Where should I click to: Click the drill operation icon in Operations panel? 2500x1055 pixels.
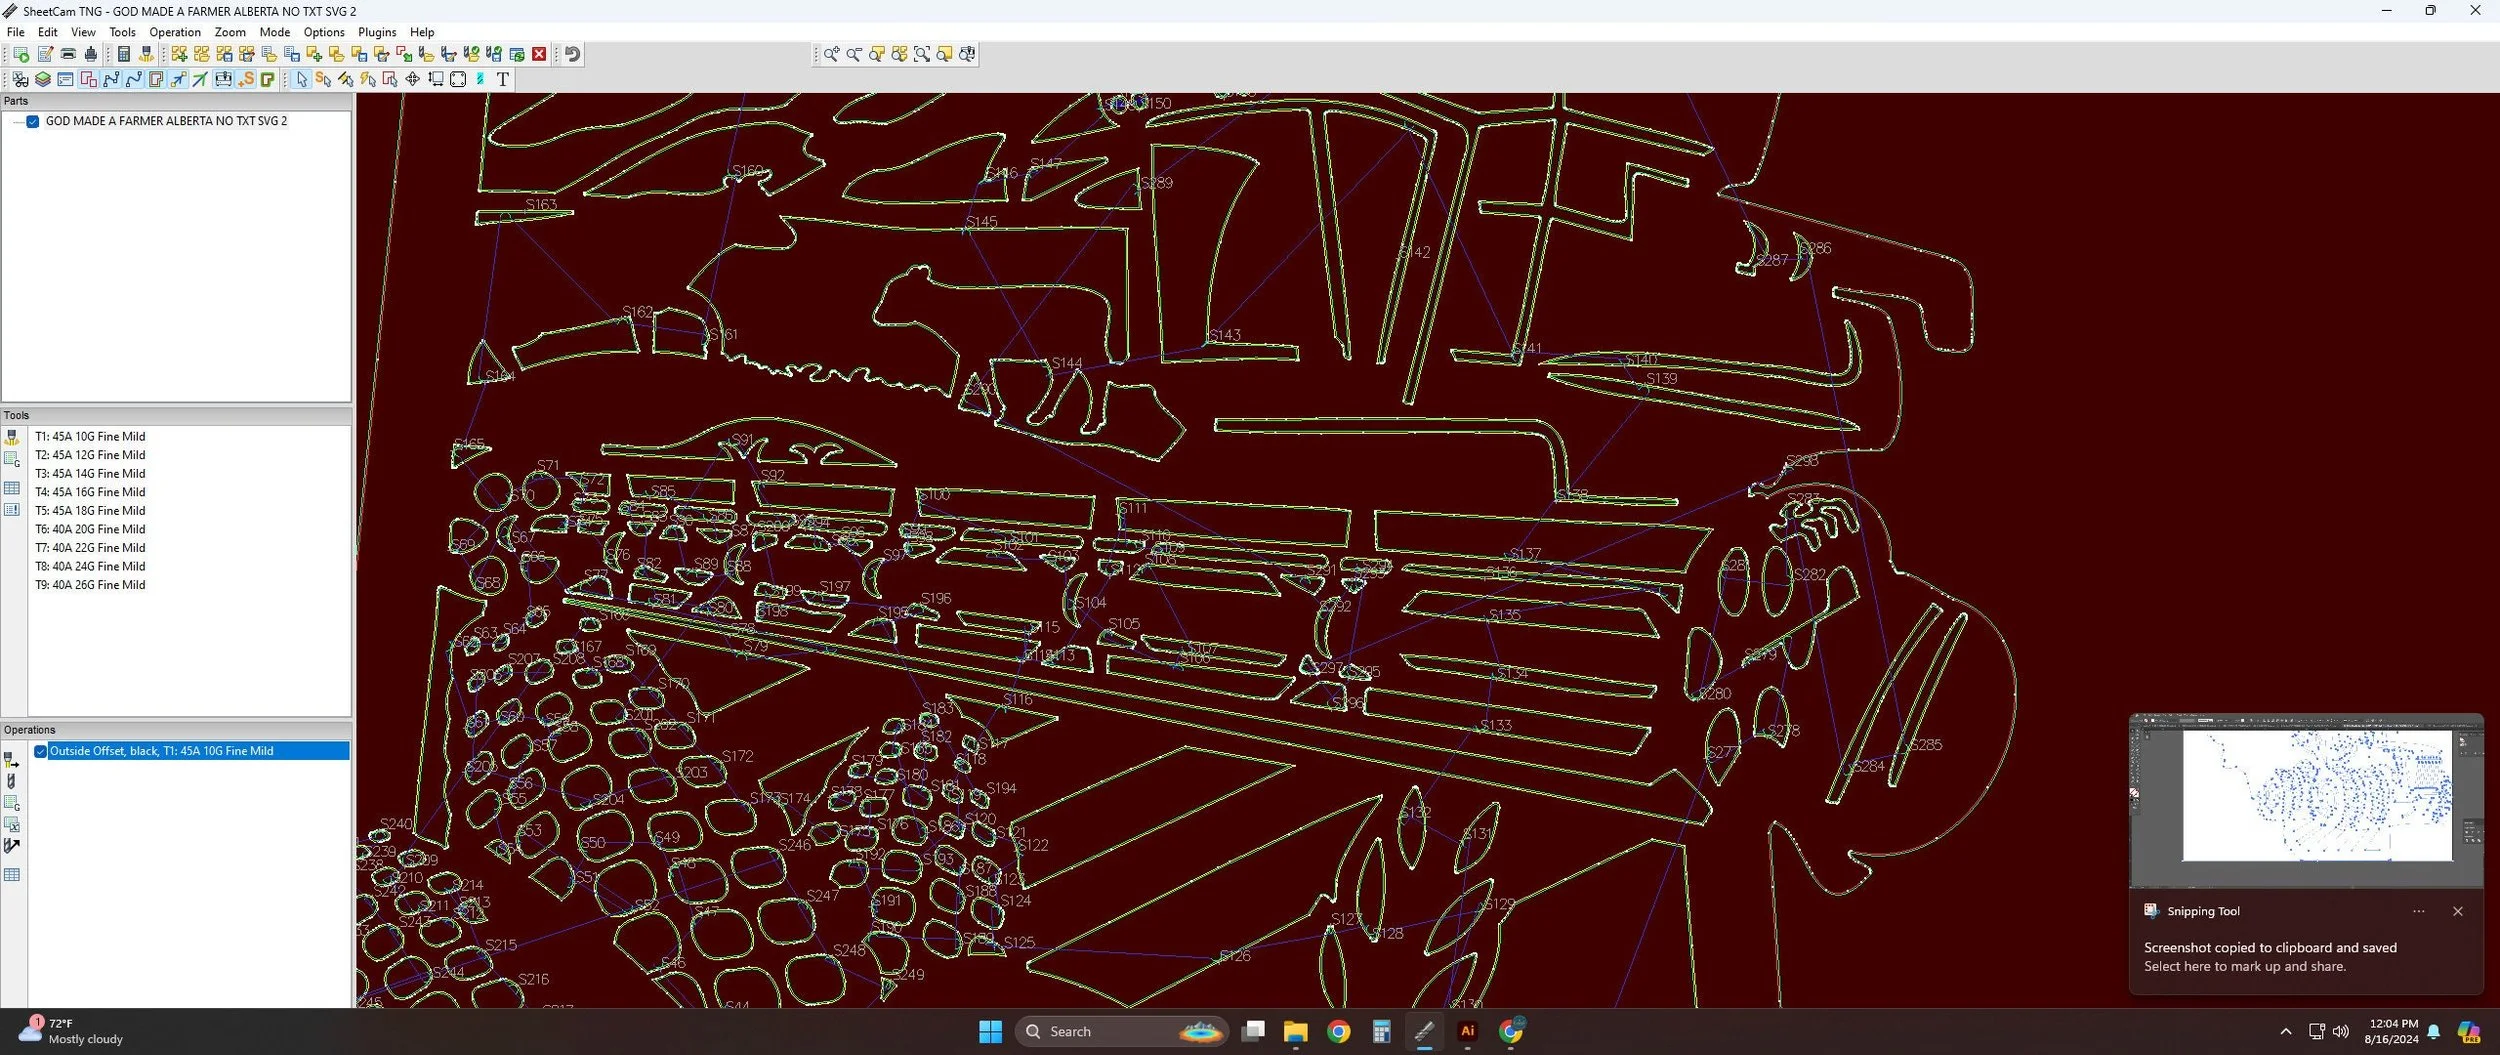12,782
